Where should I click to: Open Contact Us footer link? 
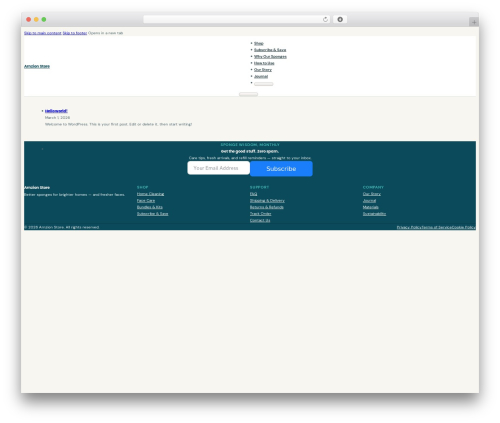[260, 221]
